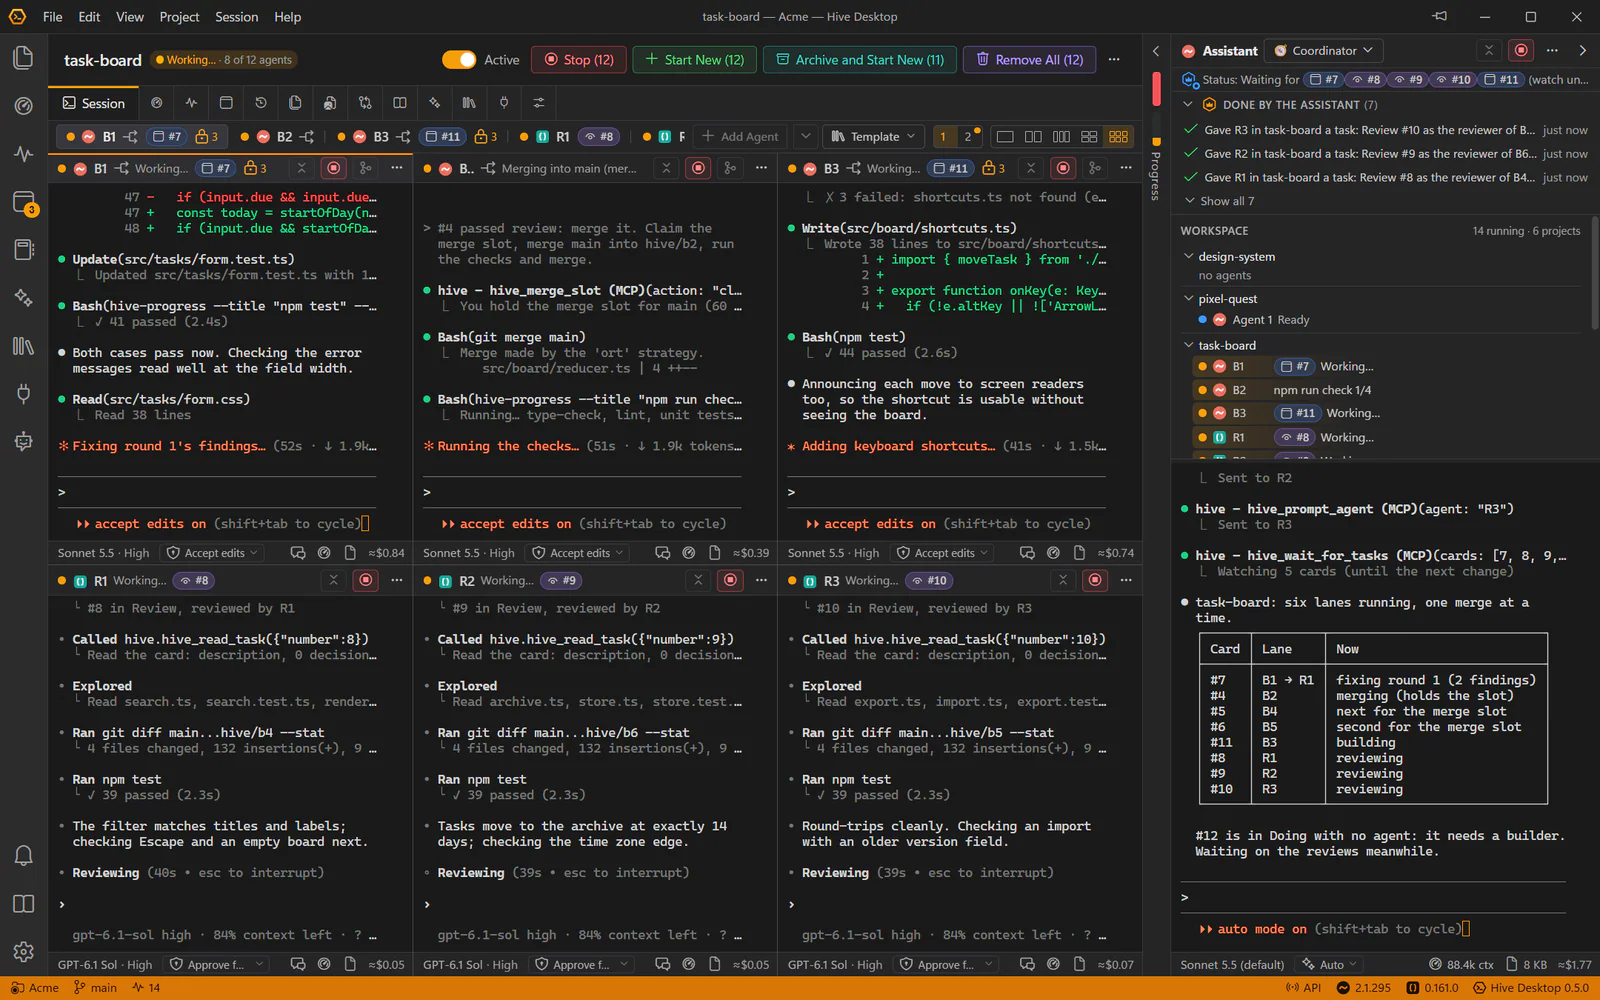Toggle the Active switch off
This screenshot has width=1600, height=1000.
pyautogui.click(x=459, y=60)
